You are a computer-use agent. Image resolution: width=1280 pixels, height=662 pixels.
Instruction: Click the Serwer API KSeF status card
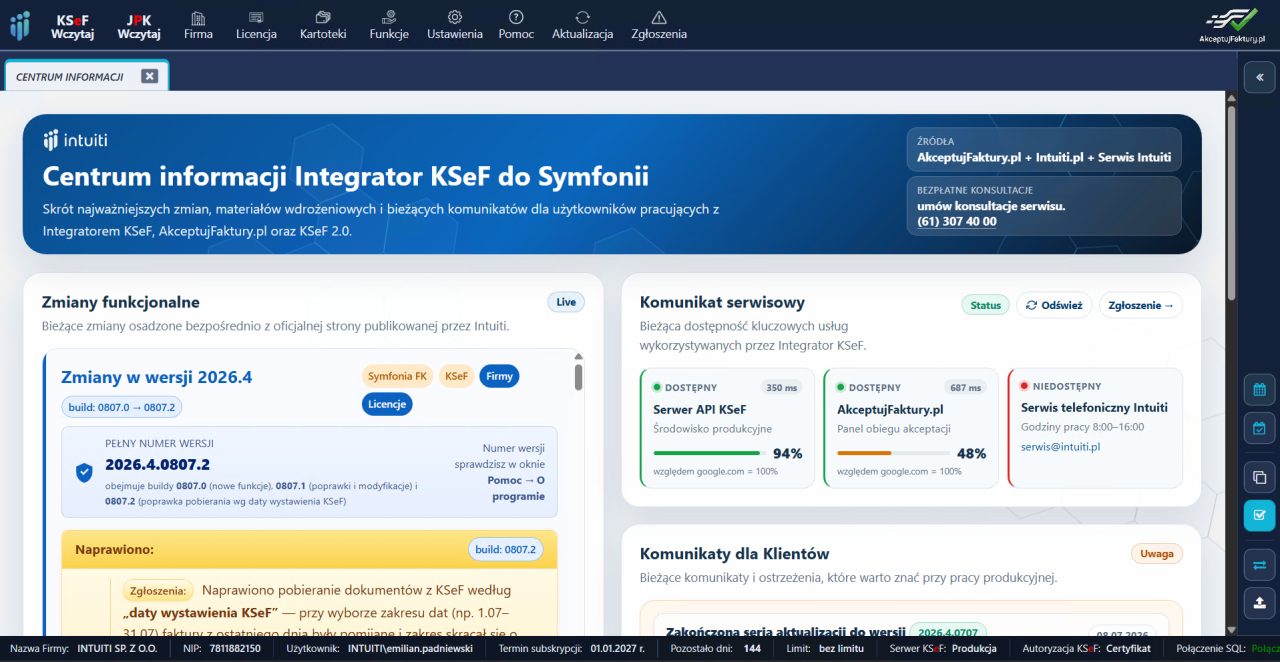point(729,428)
